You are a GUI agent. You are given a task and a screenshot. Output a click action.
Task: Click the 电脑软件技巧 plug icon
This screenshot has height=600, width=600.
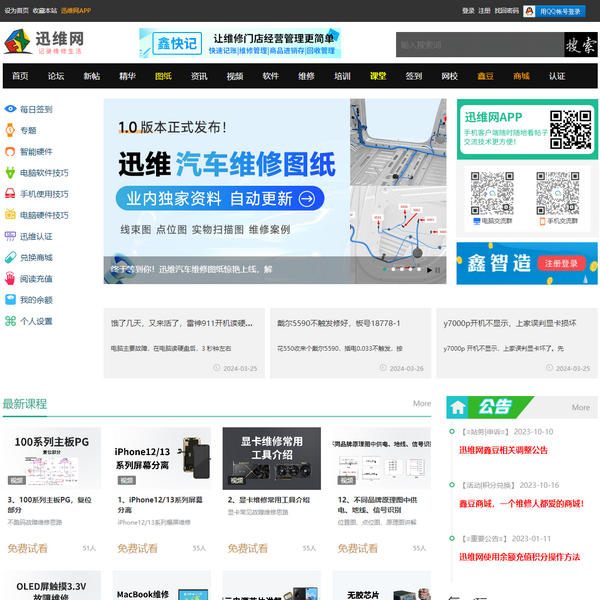tap(10, 173)
